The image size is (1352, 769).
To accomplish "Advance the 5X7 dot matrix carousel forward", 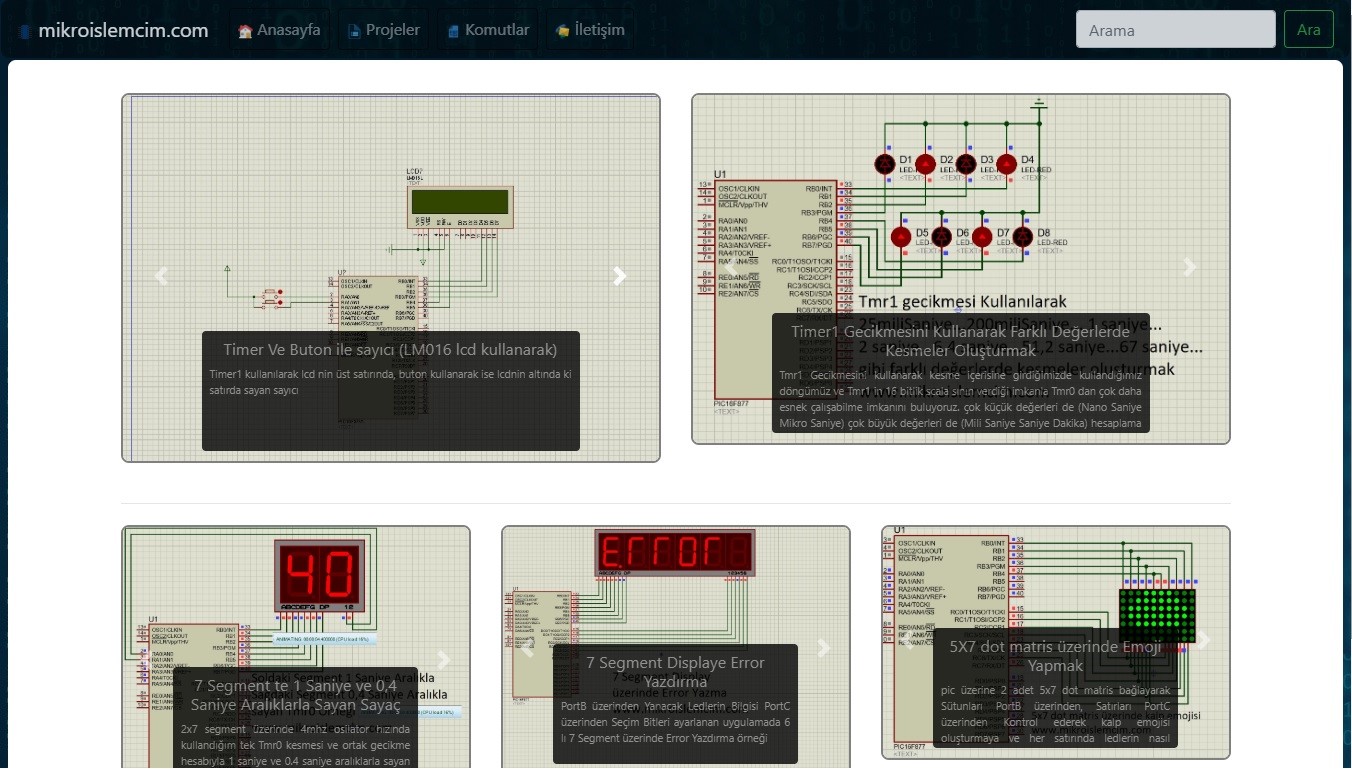I will coord(1204,640).
